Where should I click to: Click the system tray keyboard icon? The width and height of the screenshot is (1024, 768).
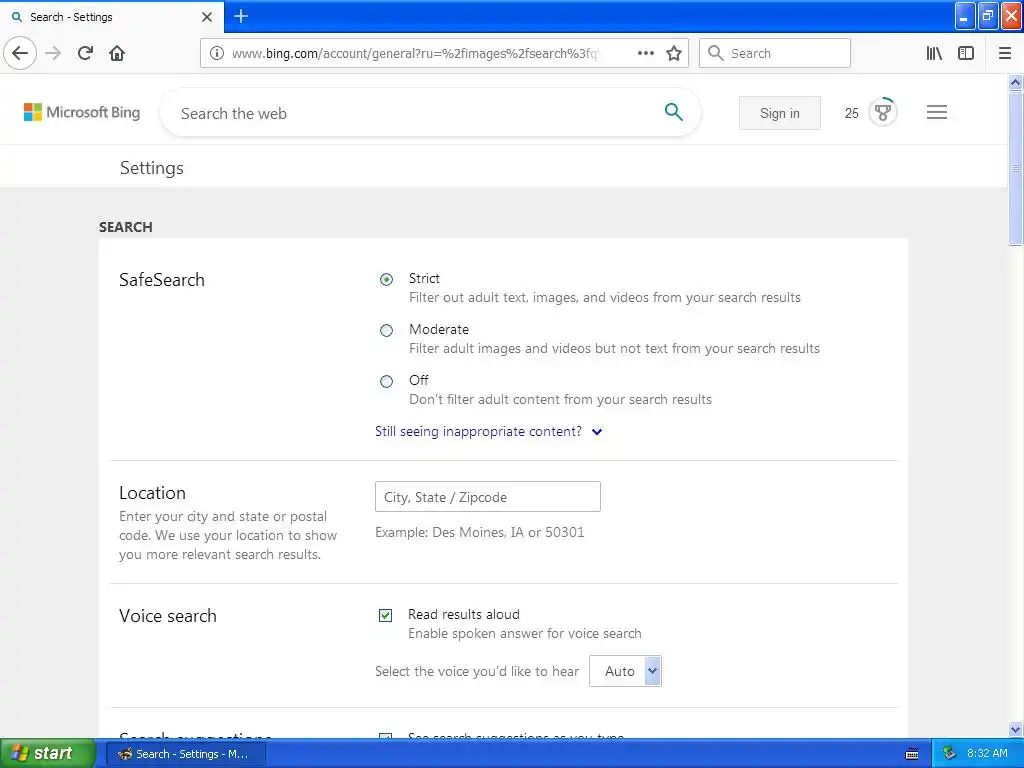coord(912,754)
